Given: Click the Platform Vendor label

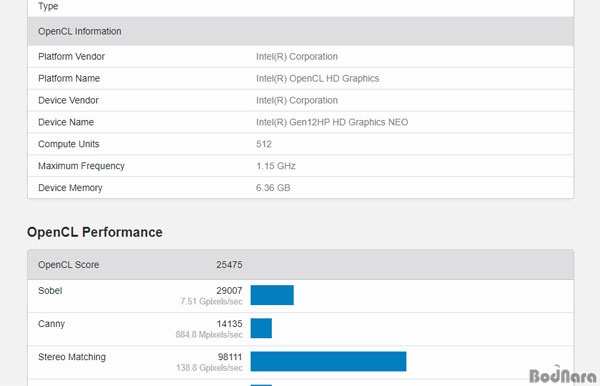Looking at the screenshot, I should click(71, 57).
